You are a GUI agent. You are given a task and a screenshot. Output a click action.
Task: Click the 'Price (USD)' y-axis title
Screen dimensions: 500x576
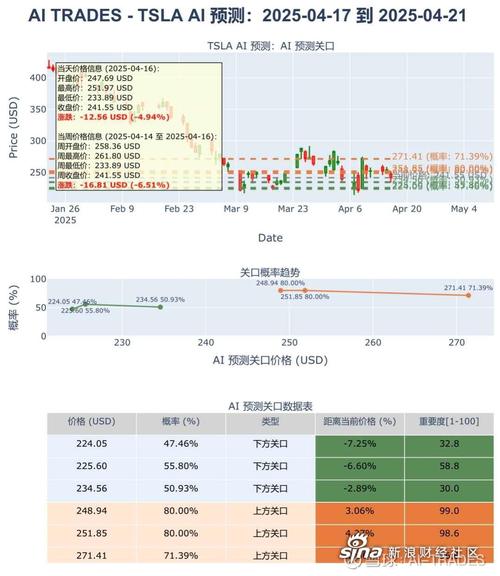click(x=14, y=127)
